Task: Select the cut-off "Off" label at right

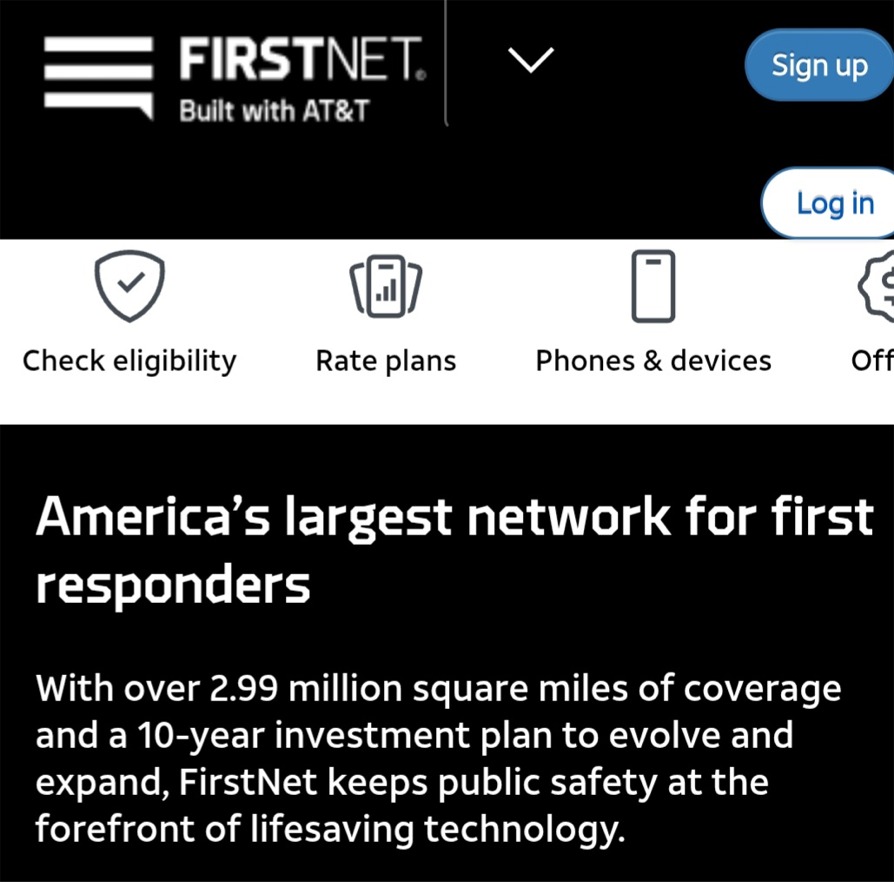Action: (872, 361)
